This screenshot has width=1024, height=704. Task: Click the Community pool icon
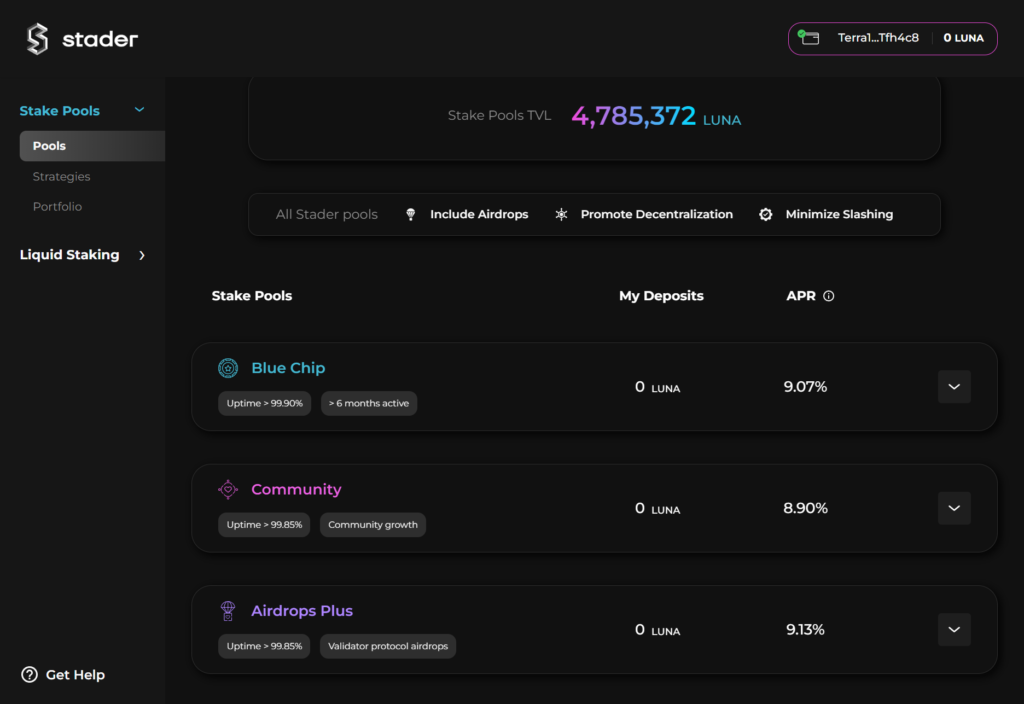coord(228,489)
